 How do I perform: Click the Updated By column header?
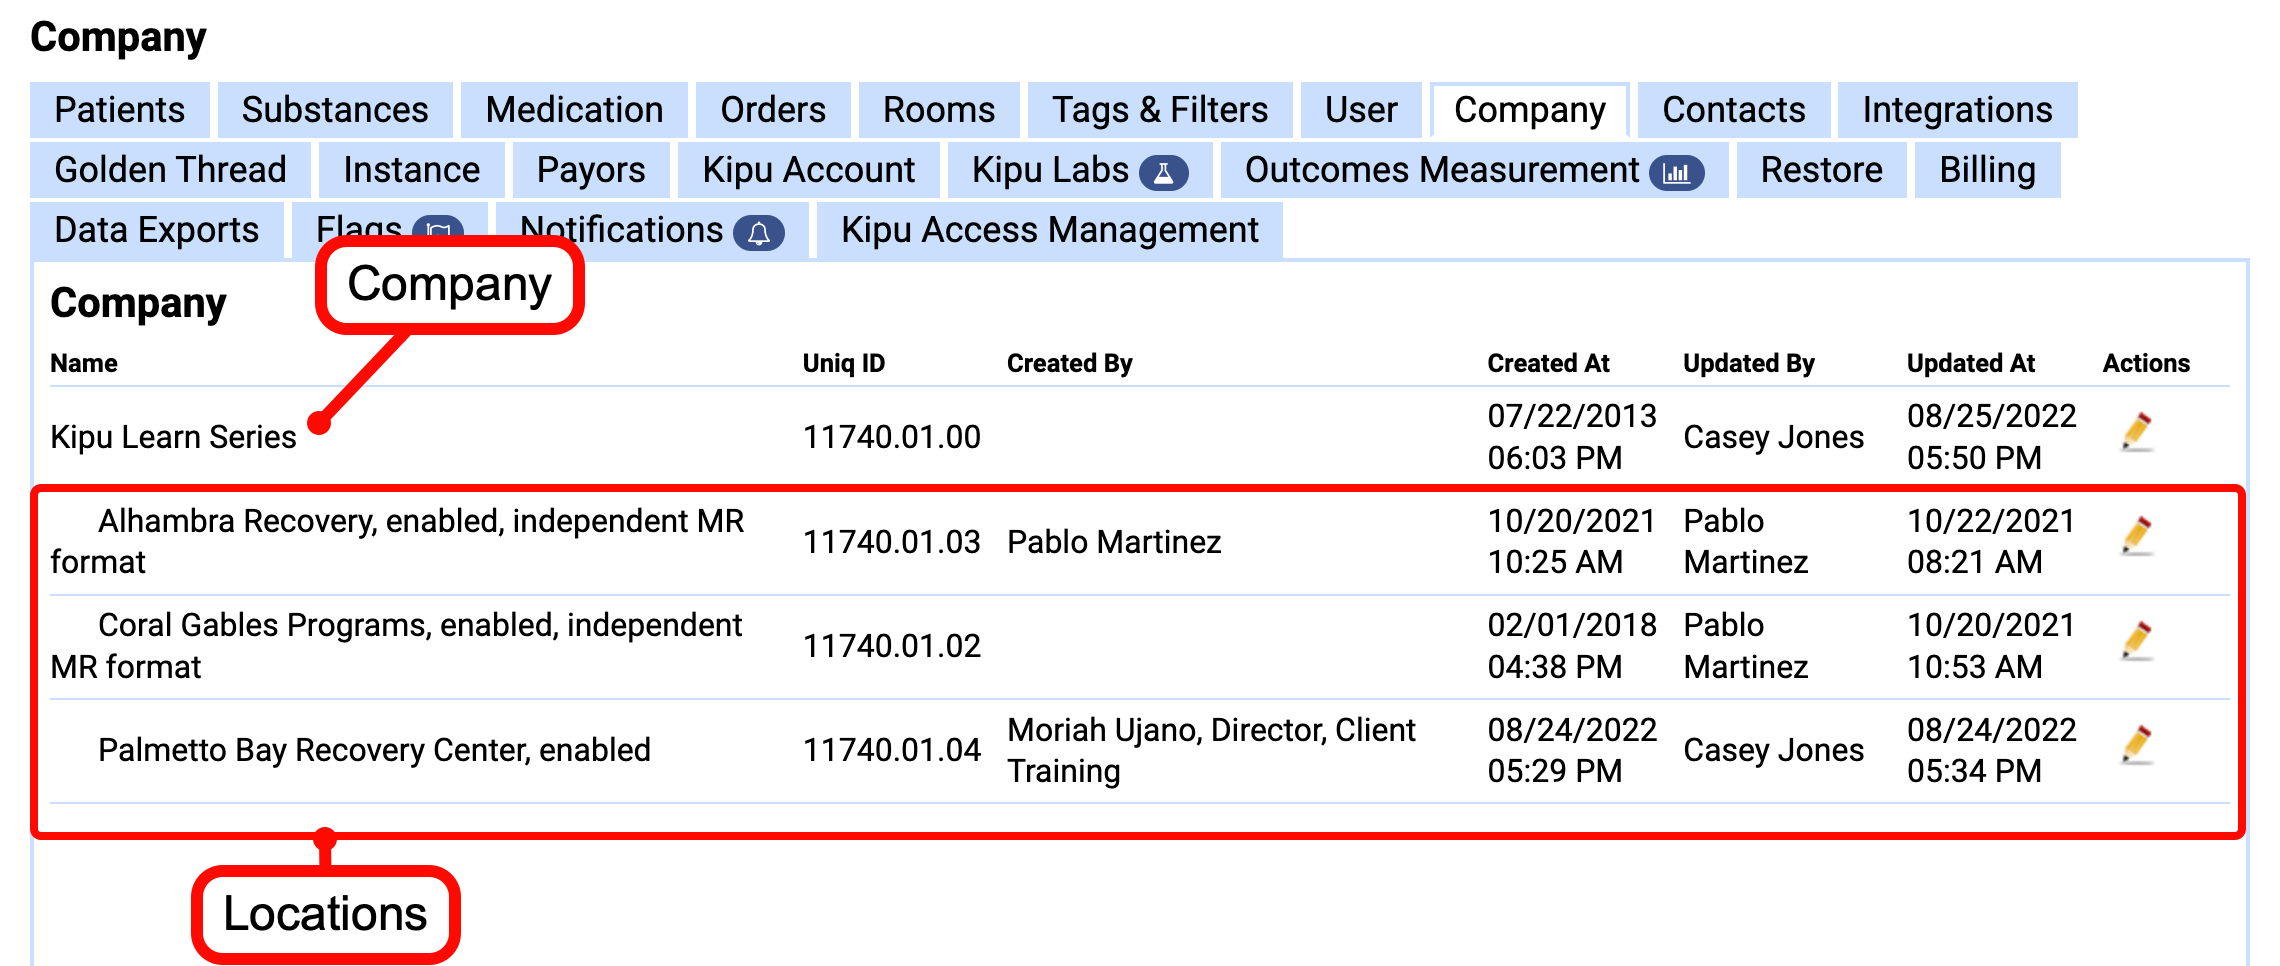[x=1748, y=363]
